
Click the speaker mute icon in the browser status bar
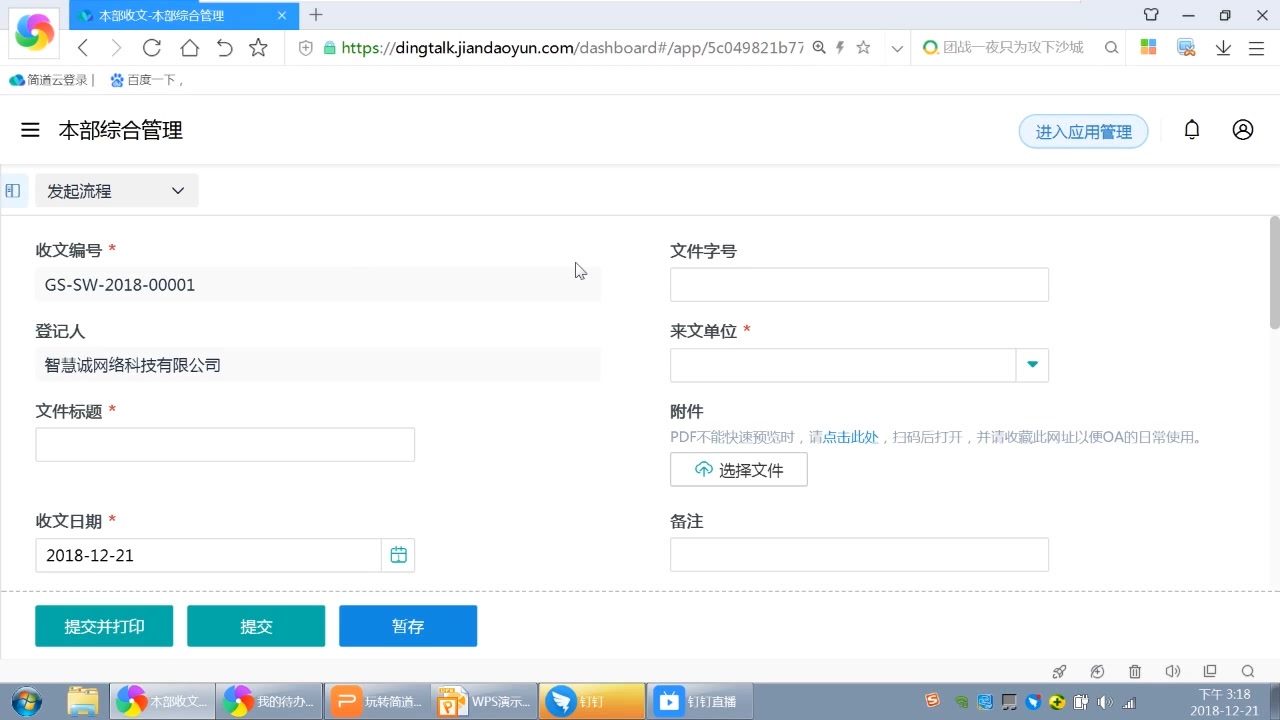point(1173,671)
